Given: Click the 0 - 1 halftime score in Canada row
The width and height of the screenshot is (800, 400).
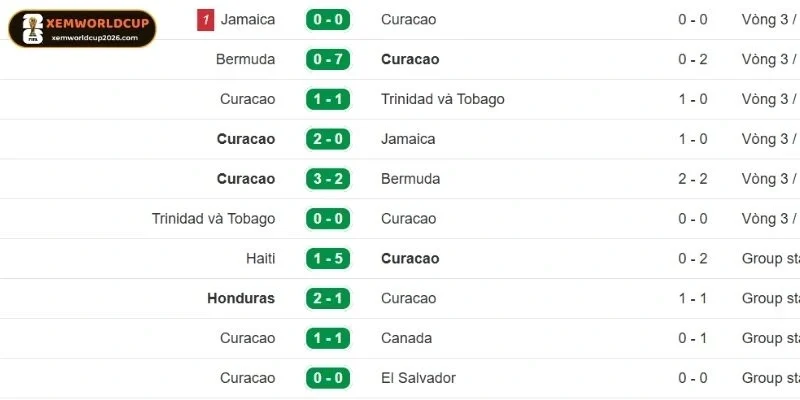Looking at the screenshot, I should pos(694,339).
